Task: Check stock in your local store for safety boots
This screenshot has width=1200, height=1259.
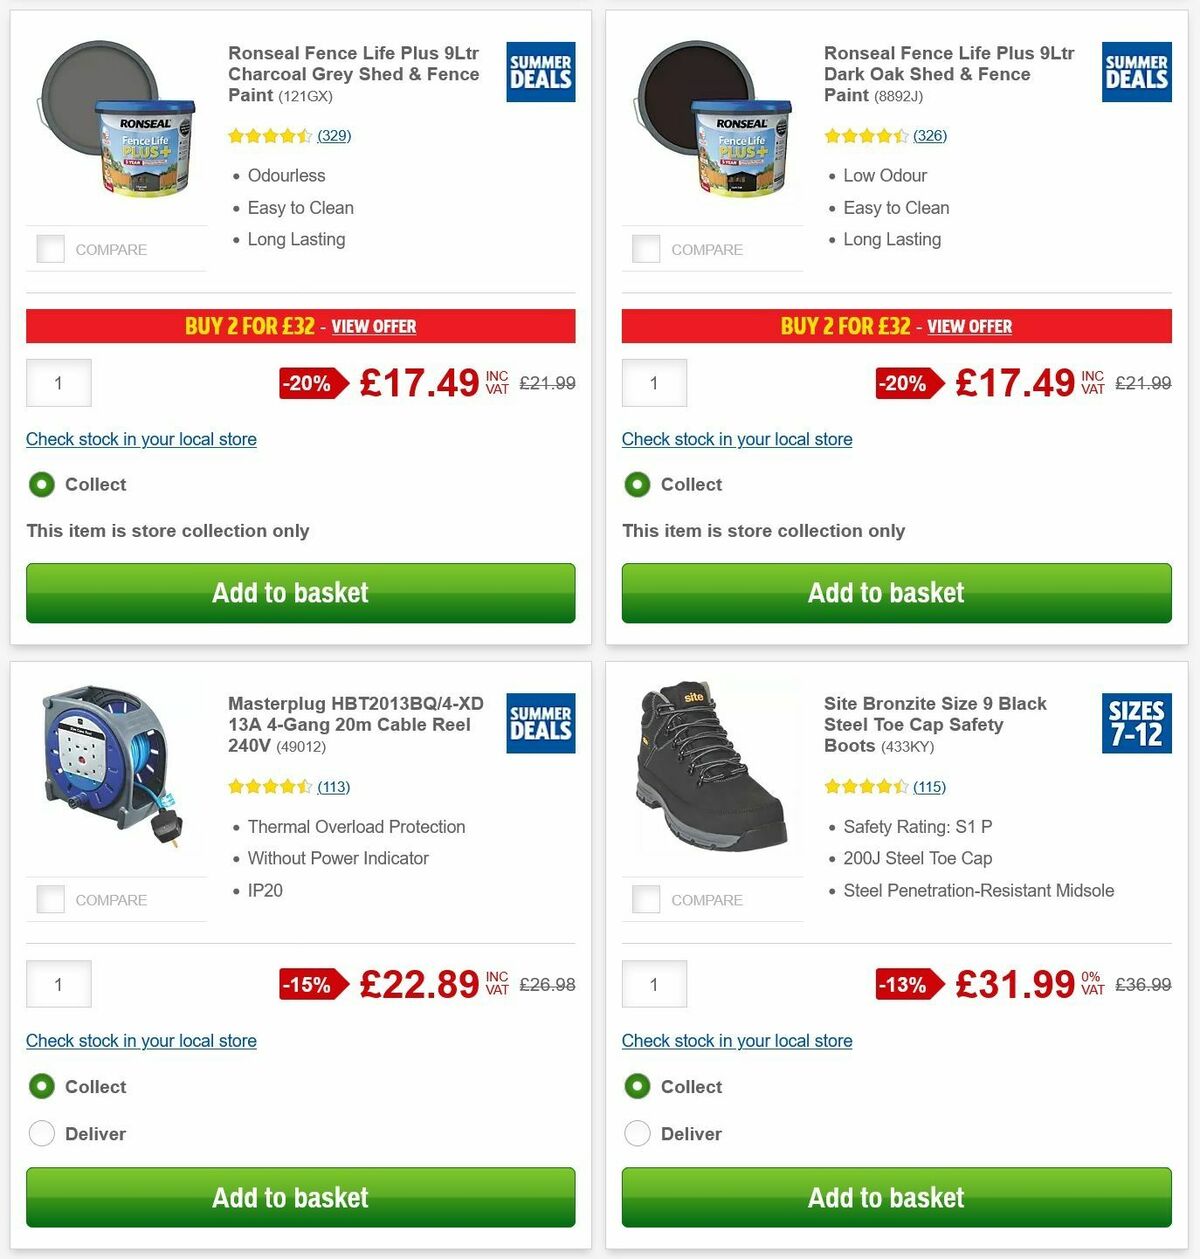Action: click(737, 1041)
